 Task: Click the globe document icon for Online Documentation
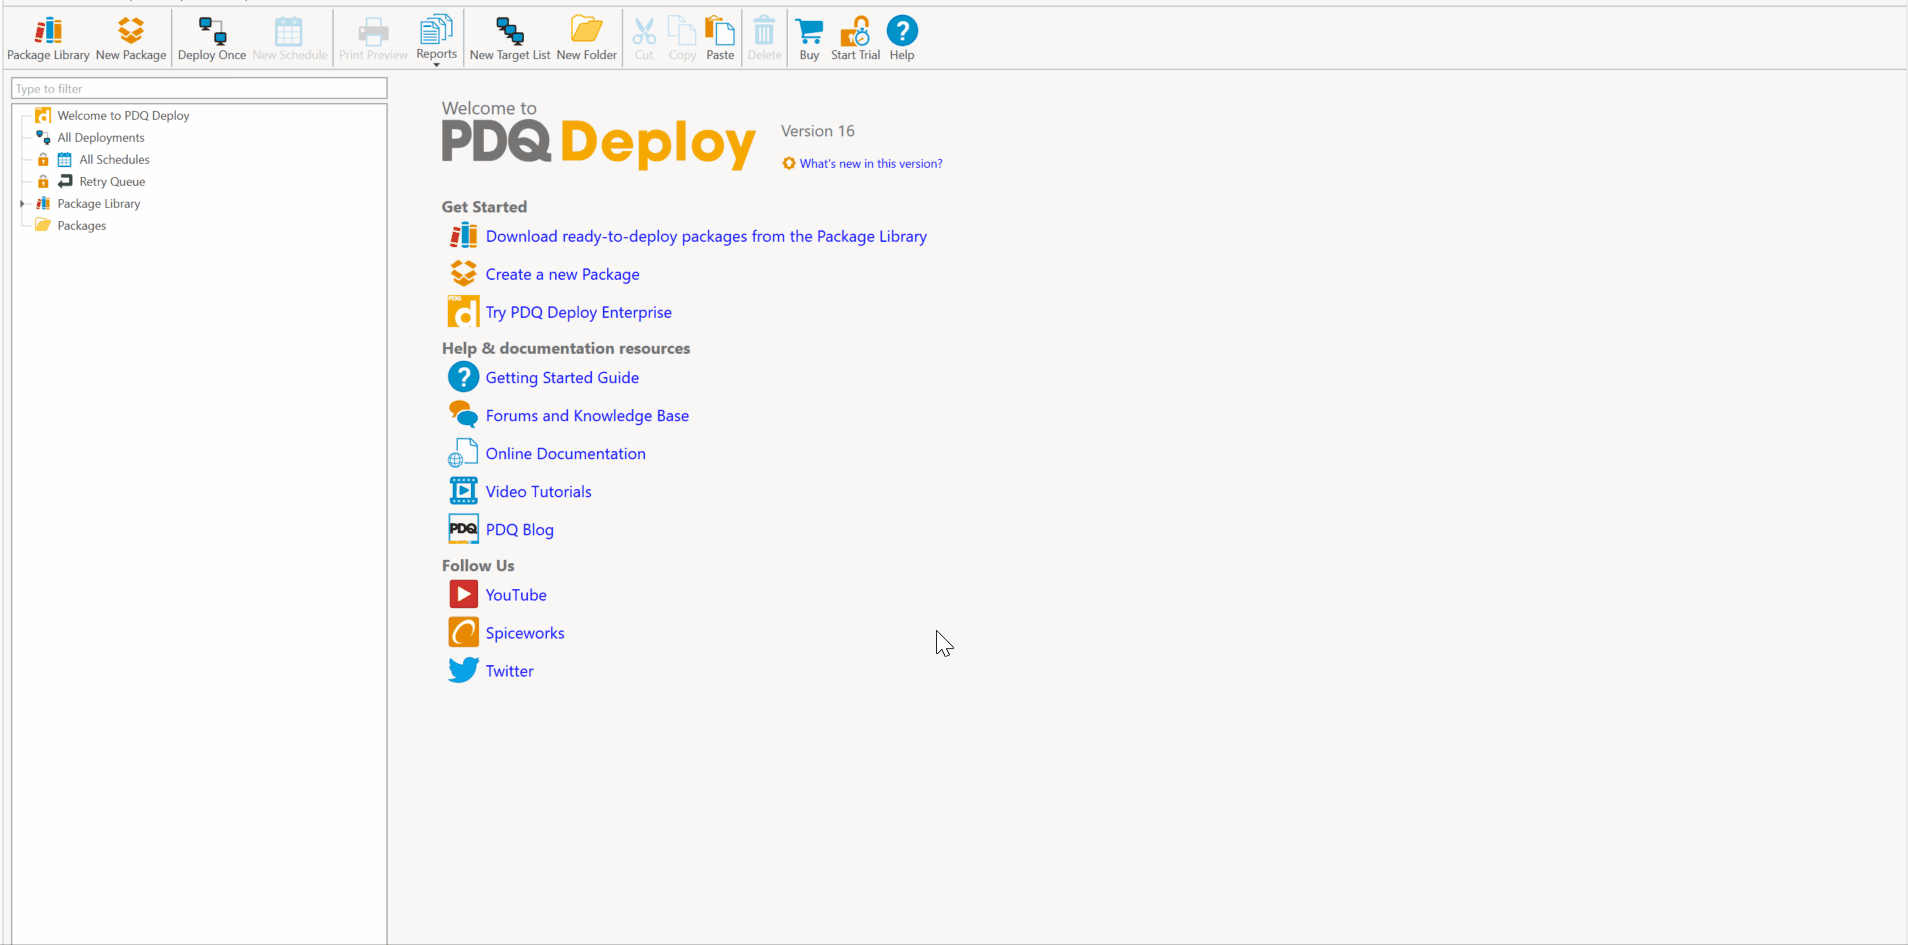point(463,453)
